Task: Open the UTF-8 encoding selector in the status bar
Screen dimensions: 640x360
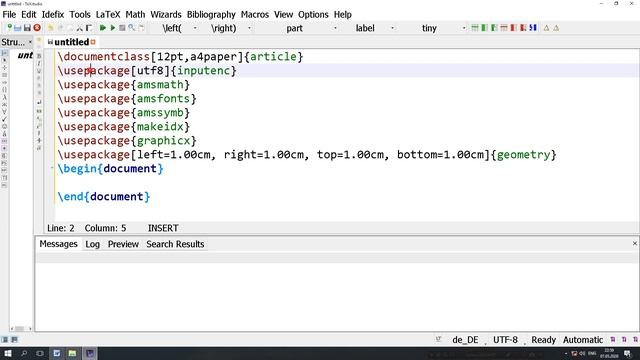Action: click(x=505, y=340)
